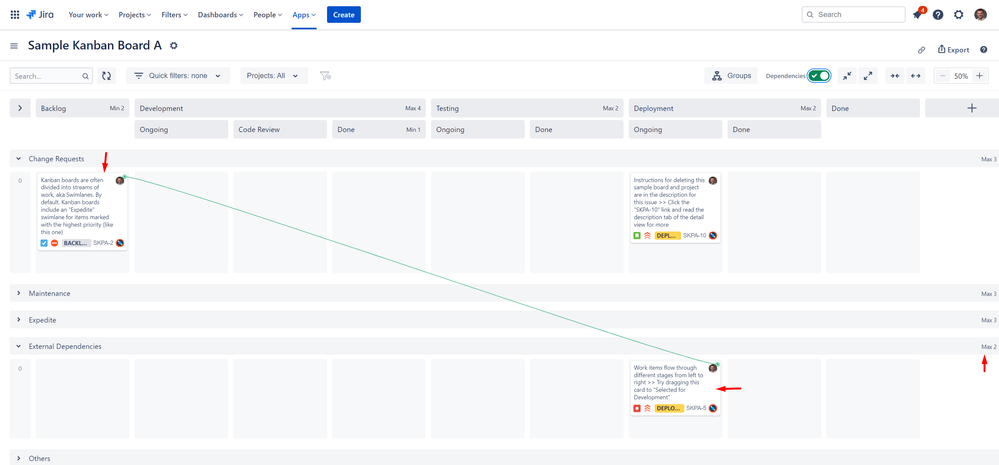Open the SKPA-10 issue key link
Screen dimensions: 999x465
(x=694, y=236)
